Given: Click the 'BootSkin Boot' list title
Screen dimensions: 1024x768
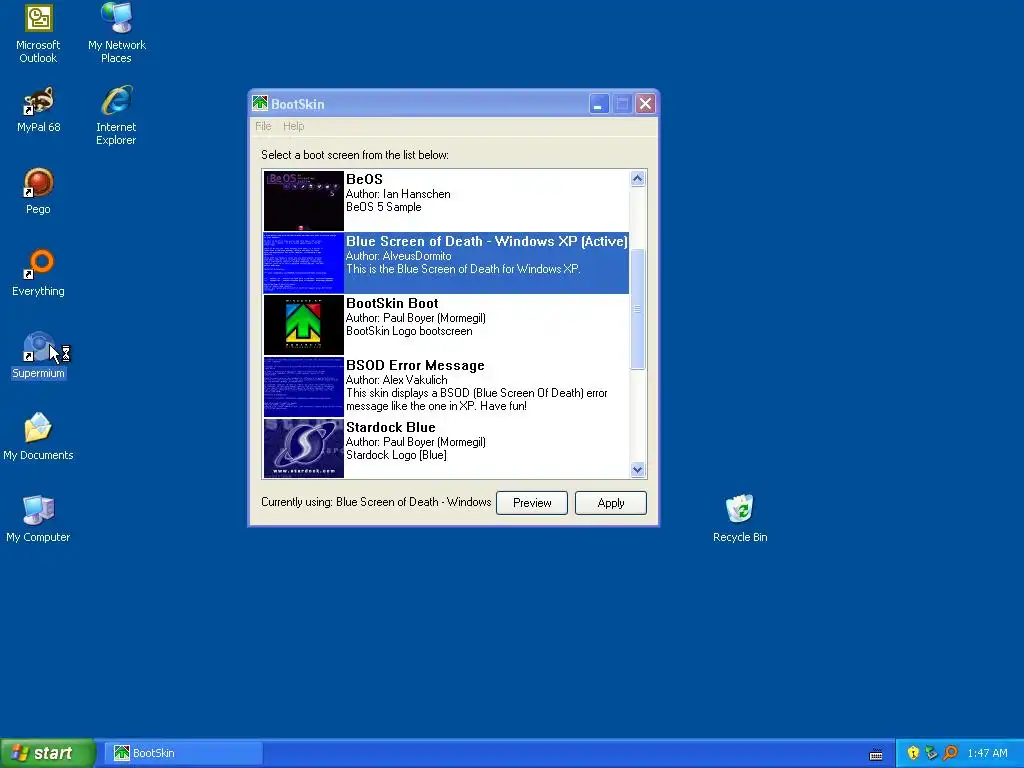Looking at the screenshot, I should tap(392, 303).
